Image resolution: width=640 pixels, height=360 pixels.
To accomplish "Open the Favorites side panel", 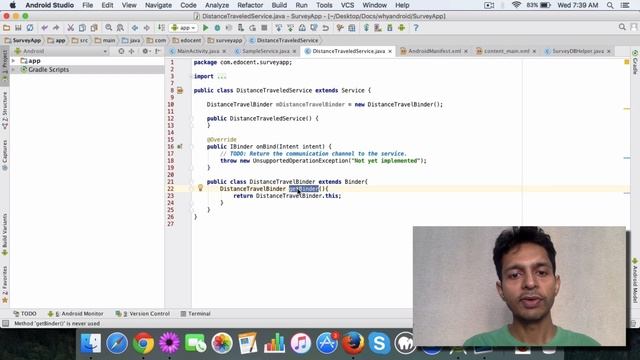I will [5, 284].
